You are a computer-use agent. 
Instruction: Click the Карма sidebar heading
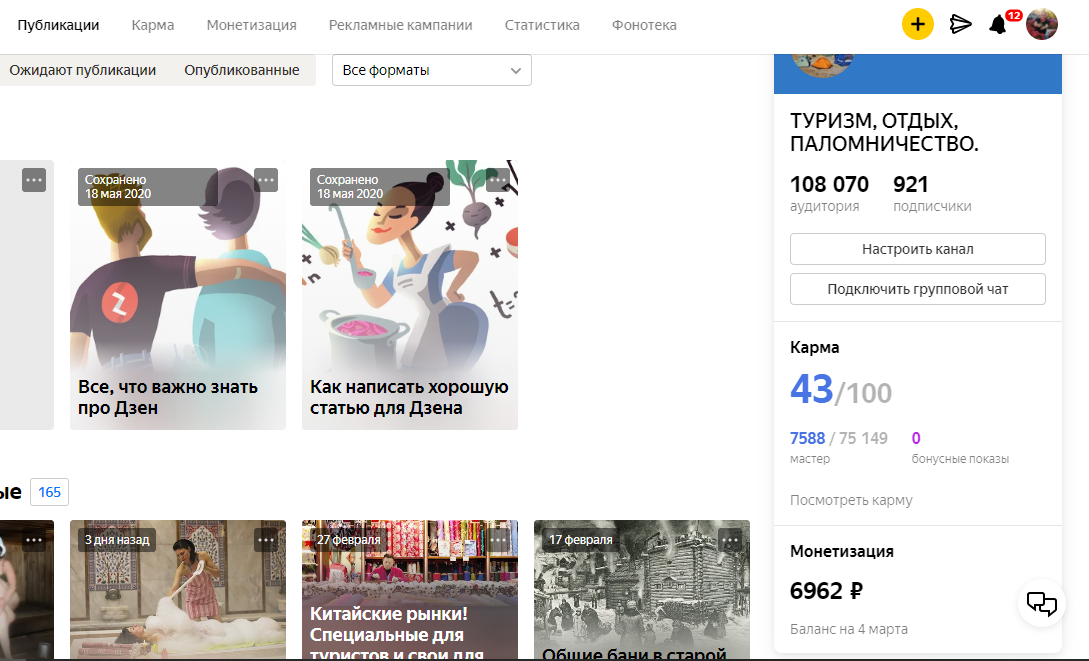pyautogui.click(x=815, y=347)
